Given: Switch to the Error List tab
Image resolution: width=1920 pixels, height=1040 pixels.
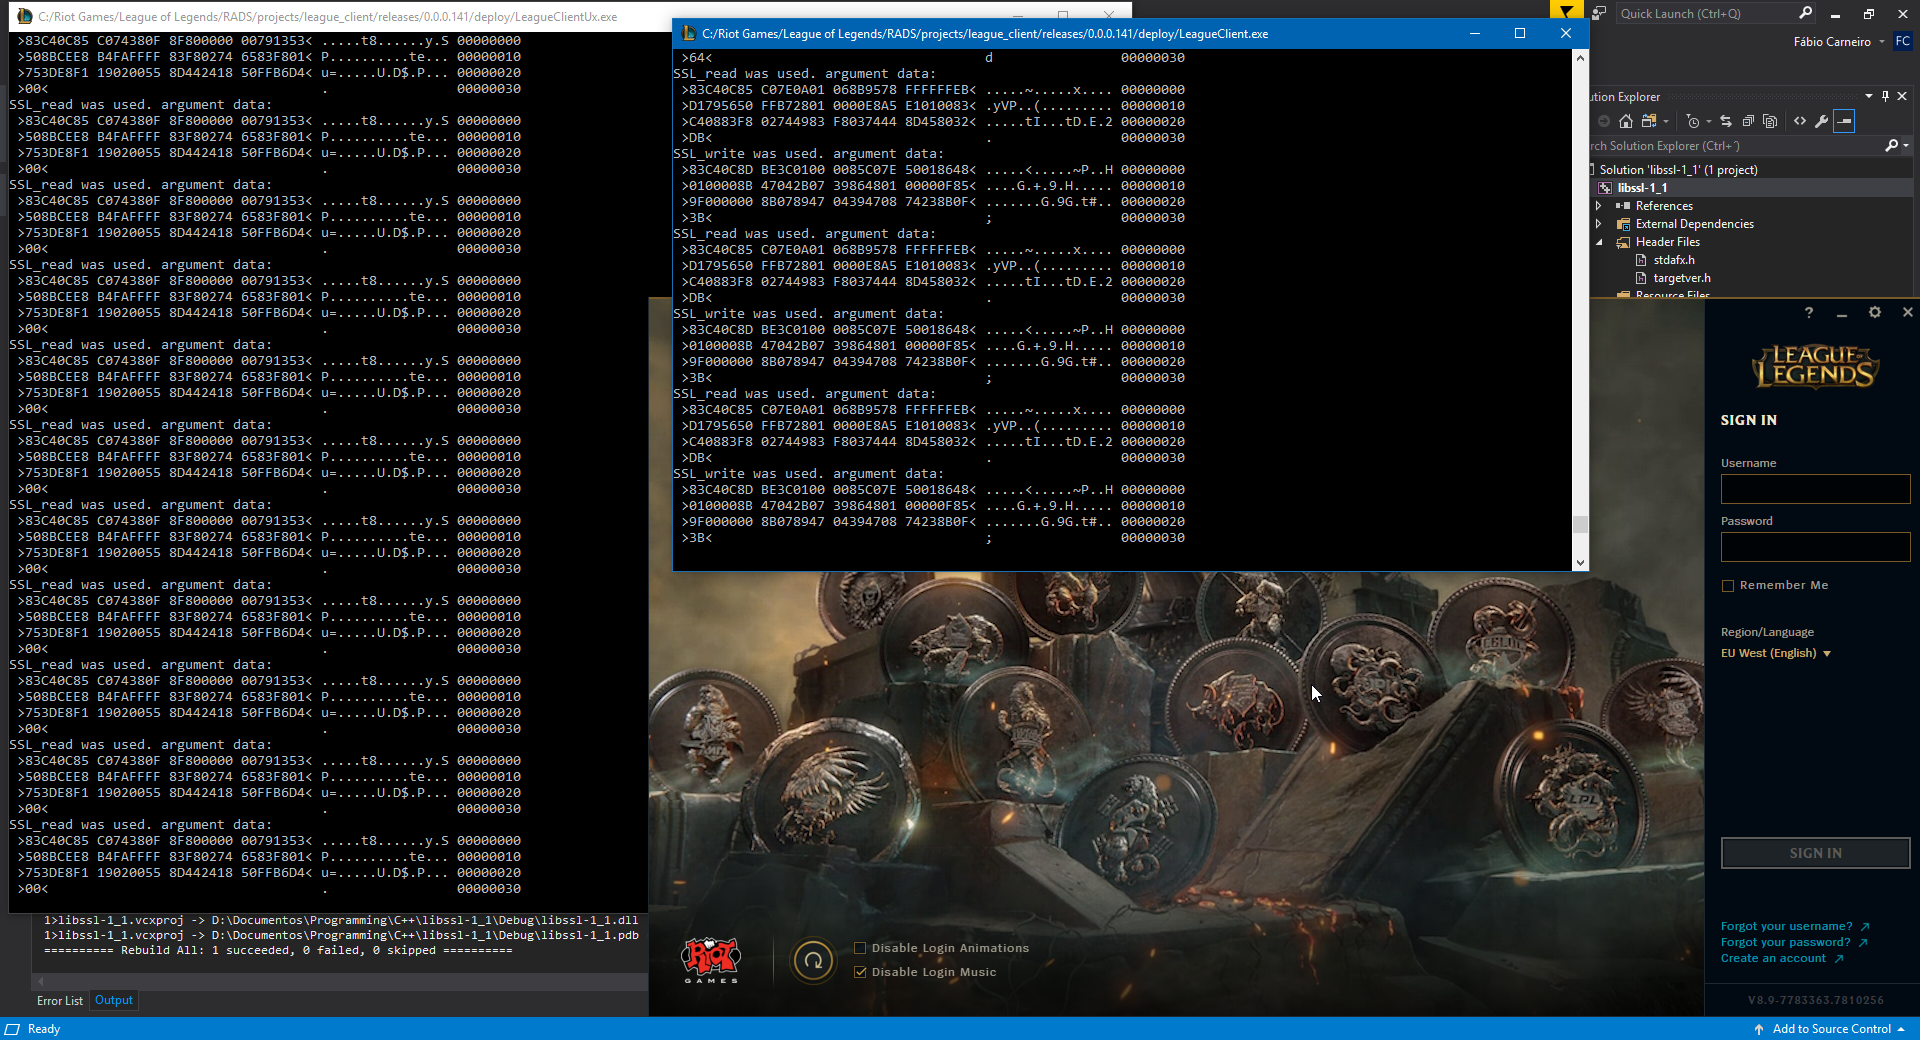Looking at the screenshot, I should point(60,1001).
